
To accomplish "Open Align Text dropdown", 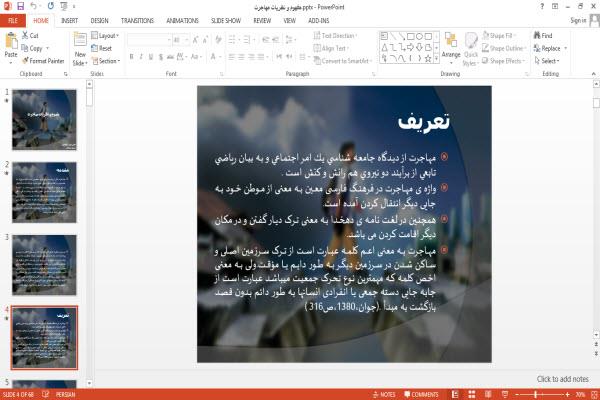I will tap(331, 48).
